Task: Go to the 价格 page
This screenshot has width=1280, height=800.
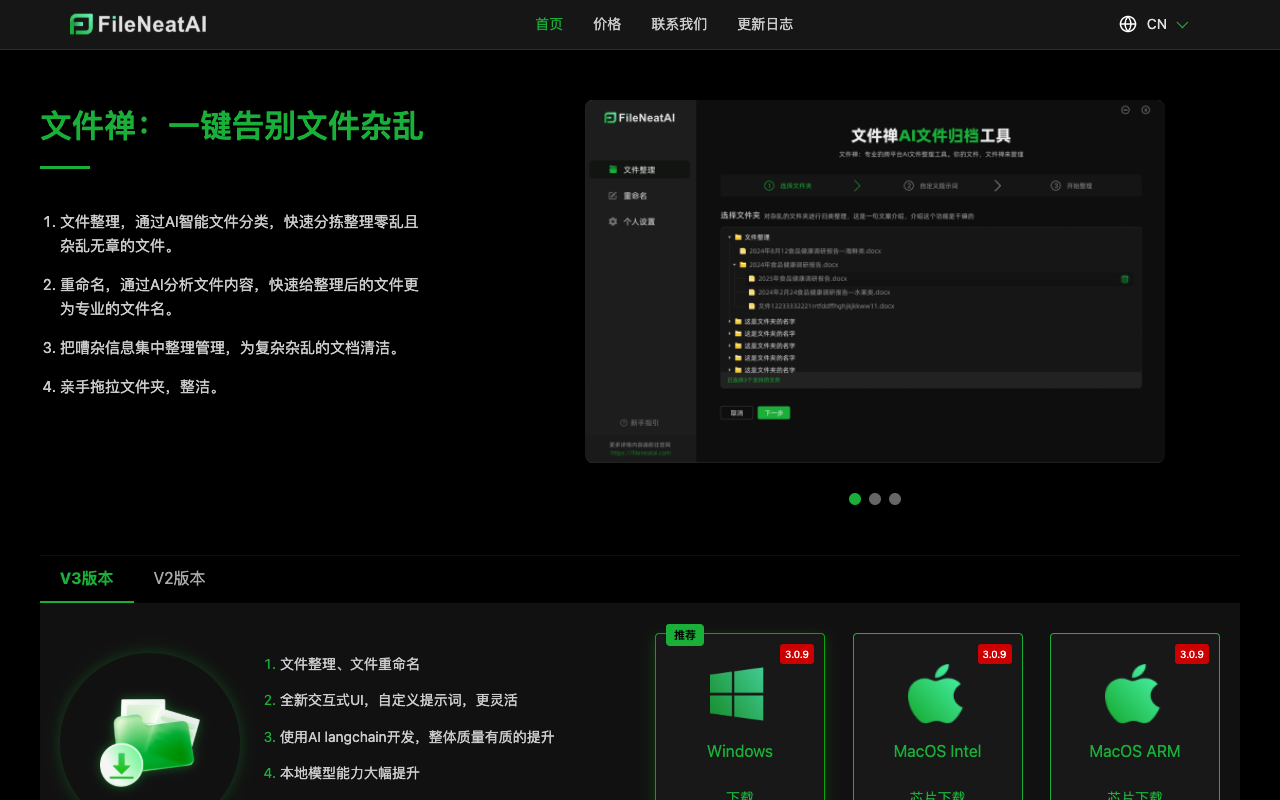Action: tap(607, 24)
